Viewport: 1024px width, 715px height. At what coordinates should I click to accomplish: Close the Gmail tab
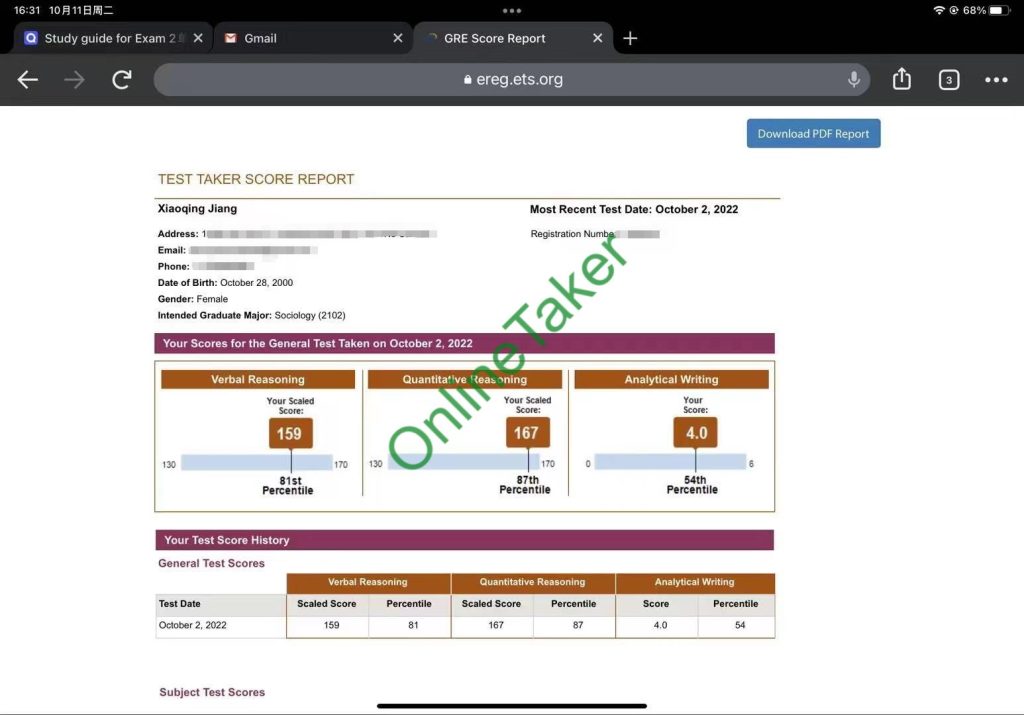click(x=398, y=39)
